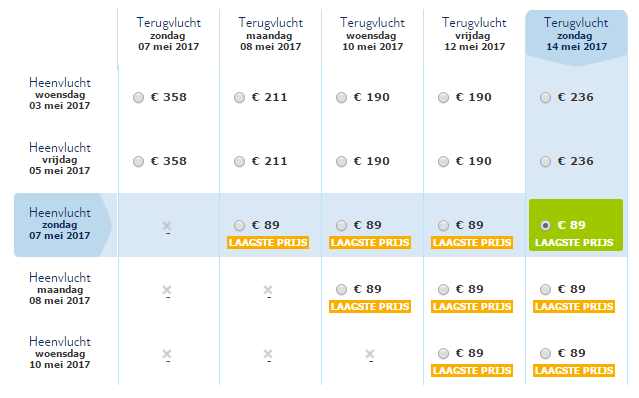Click selected green €89 fare radio button
This screenshot has width=639, height=398.
[545, 225]
